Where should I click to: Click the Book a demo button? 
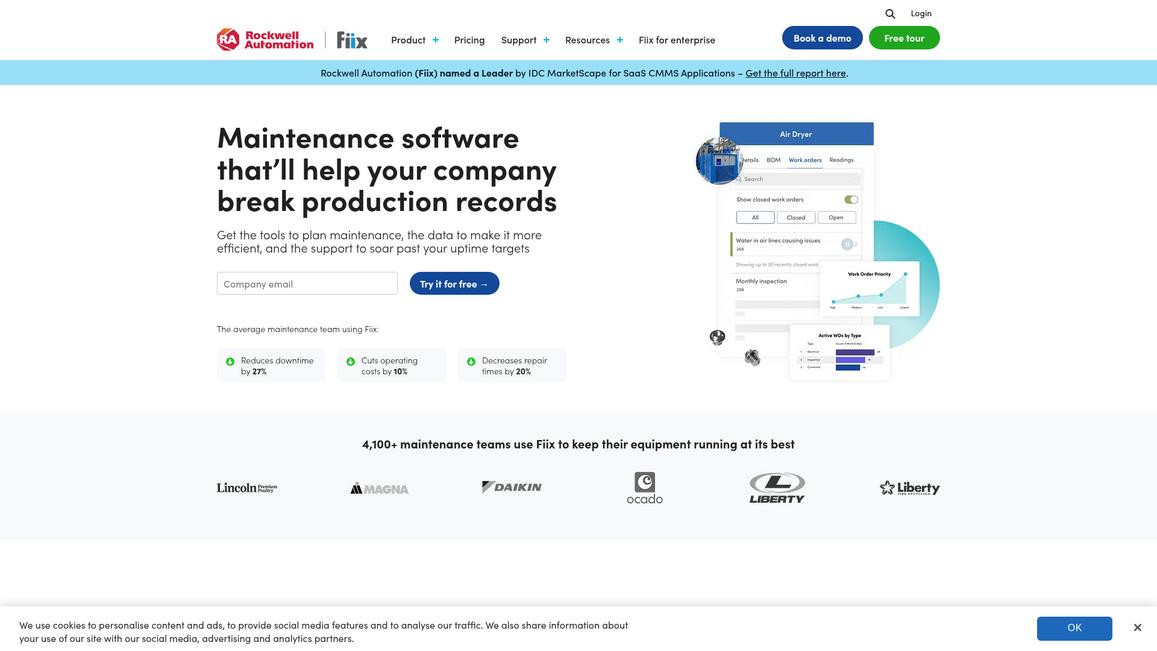click(x=822, y=38)
